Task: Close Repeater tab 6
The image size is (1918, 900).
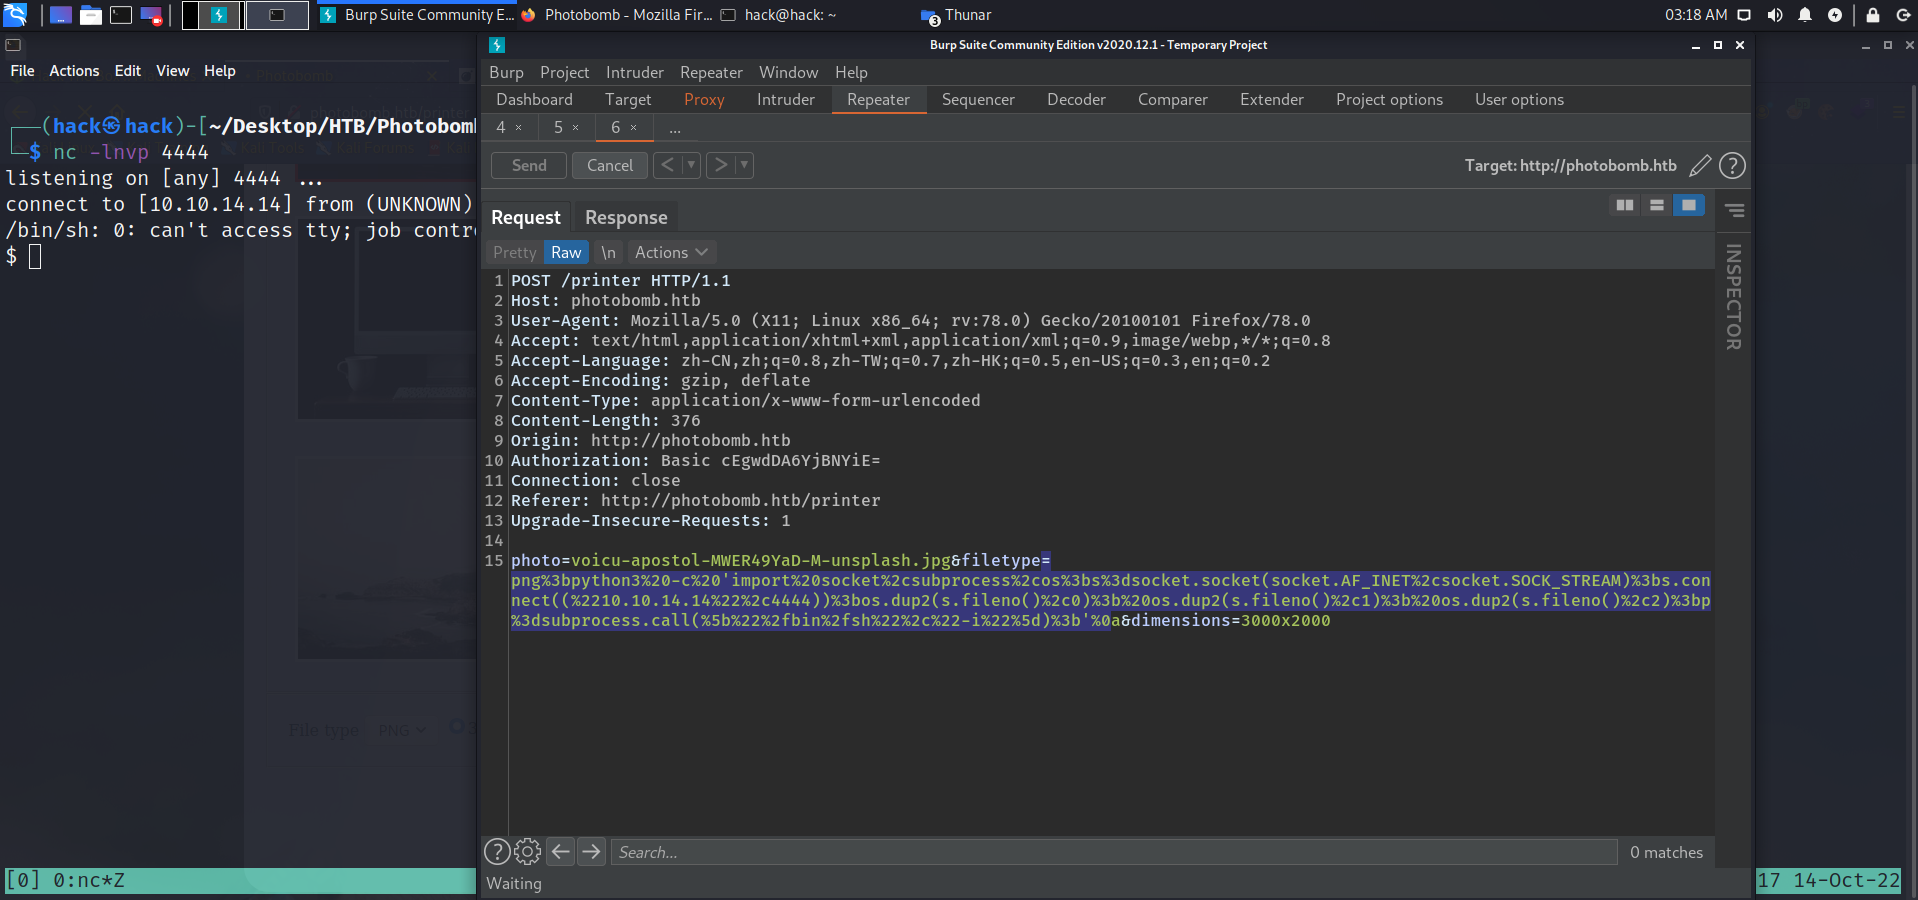Action: [x=634, y=128]
